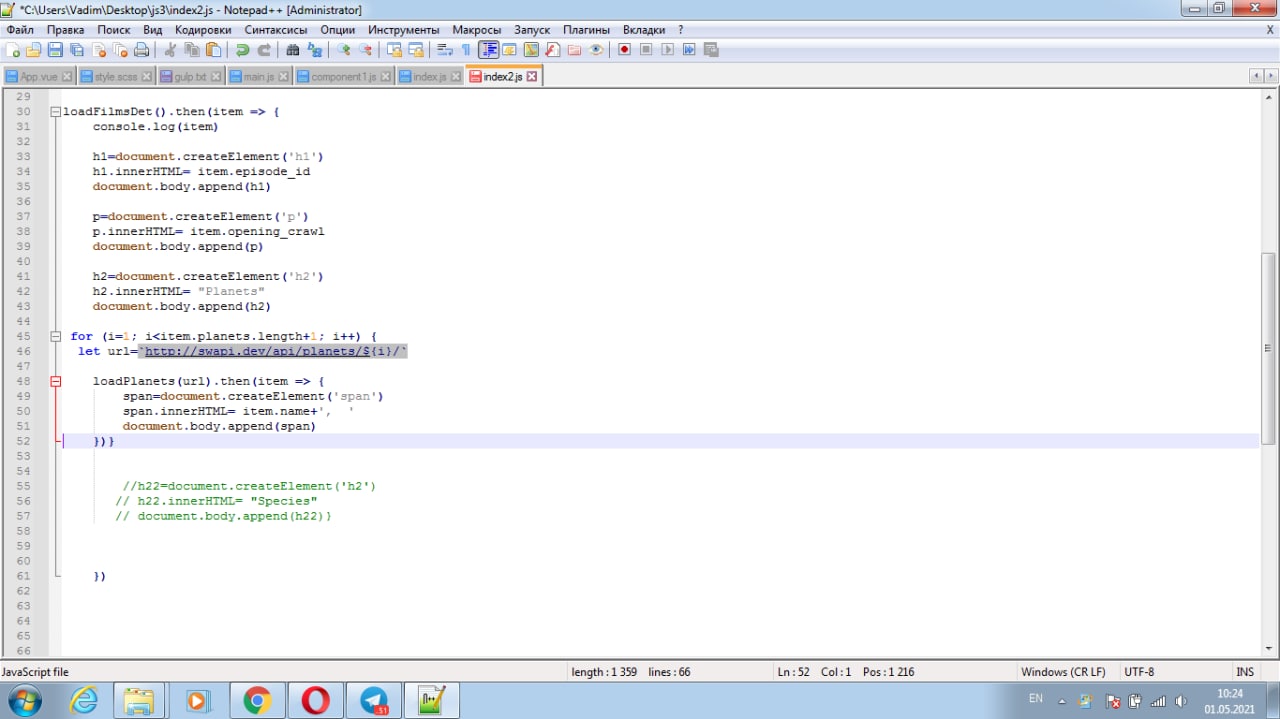Click the Zoom In magnifier icon
The height and width of the screenshot is (719, 1280).
tap(343, 49)
